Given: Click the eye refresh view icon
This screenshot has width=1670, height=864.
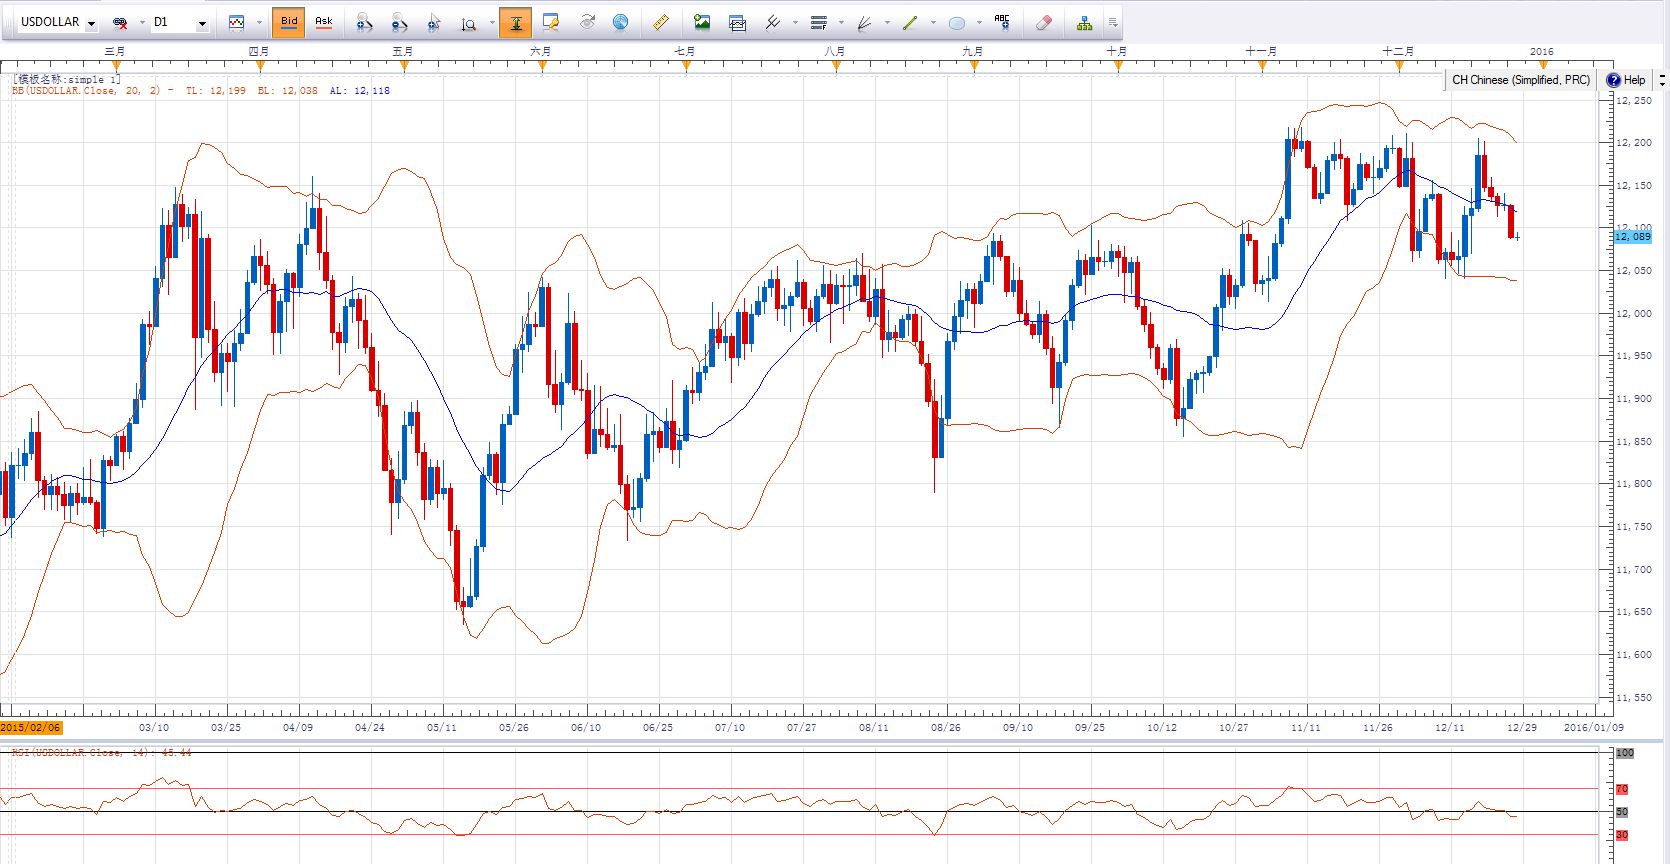Looking at the screenshot, I should pos(587,22).
